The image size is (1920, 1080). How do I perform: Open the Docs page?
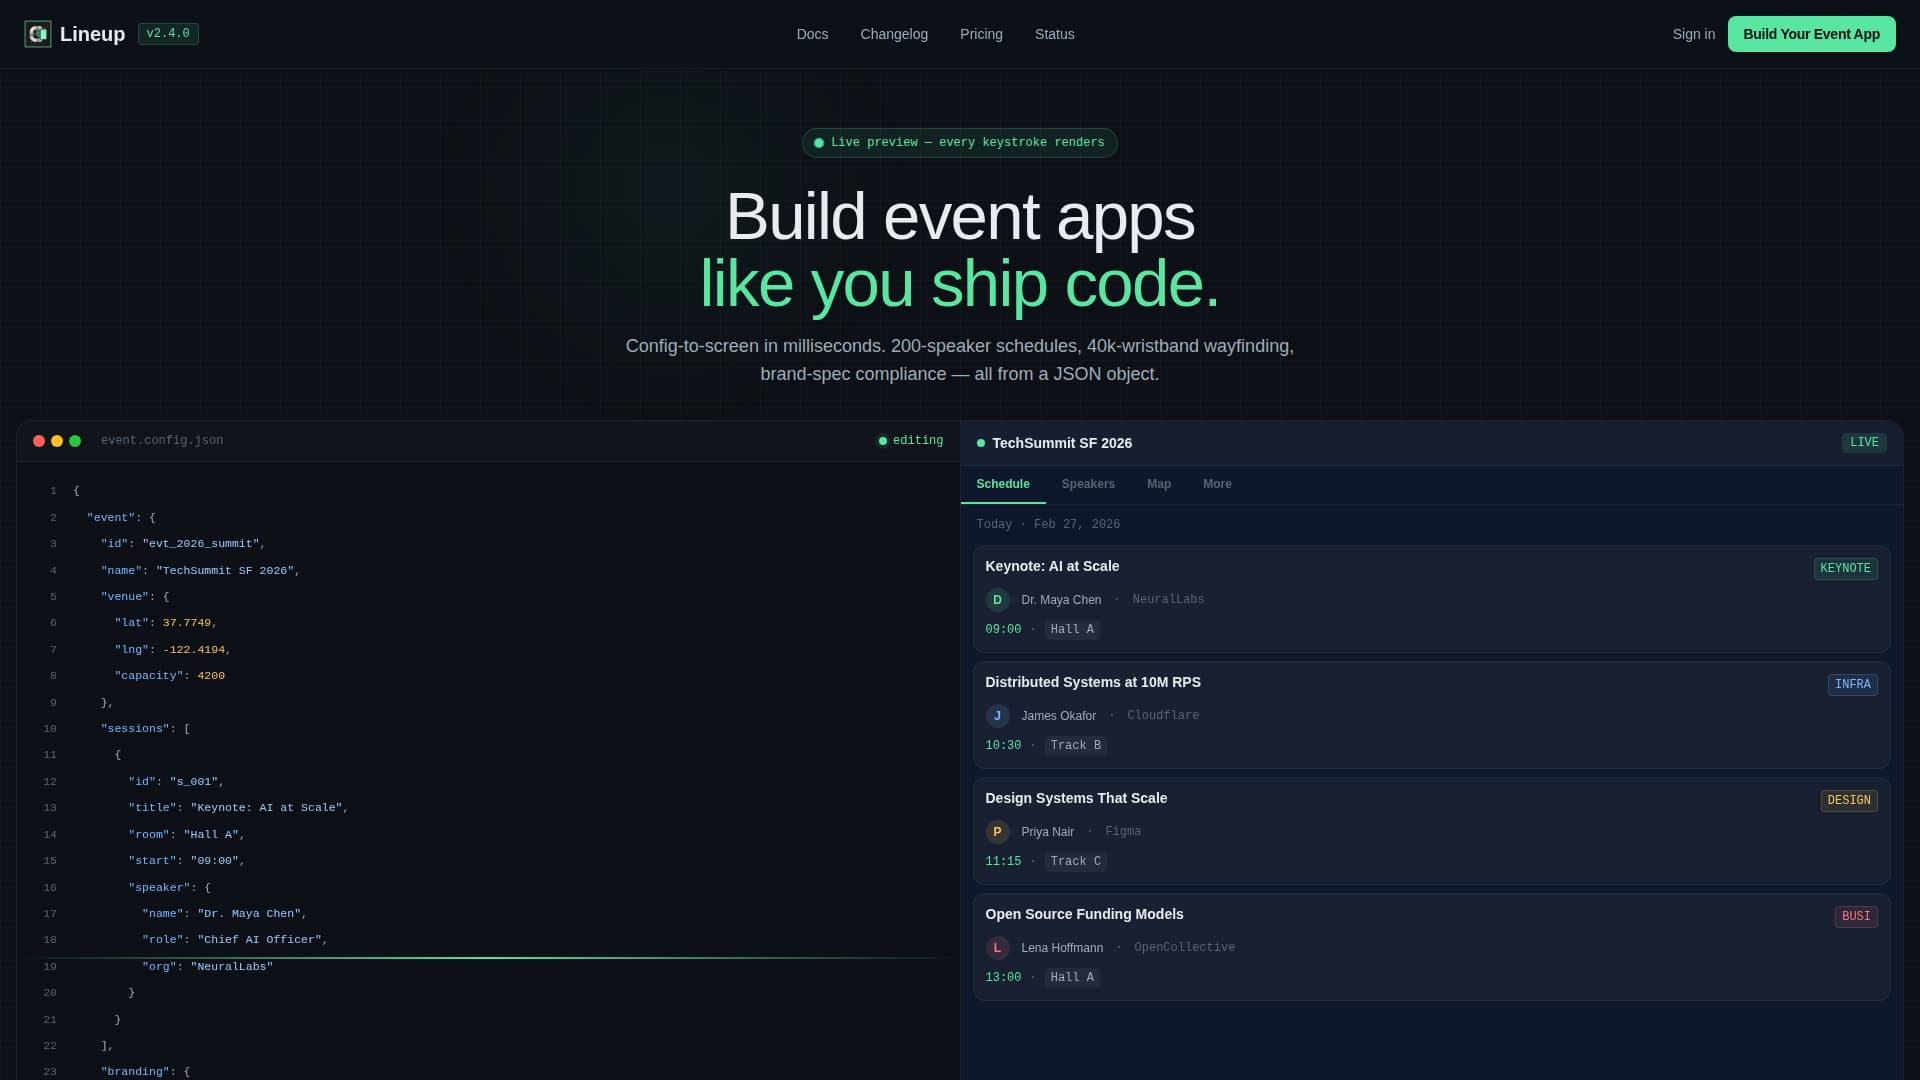click(x=812, y=34)
